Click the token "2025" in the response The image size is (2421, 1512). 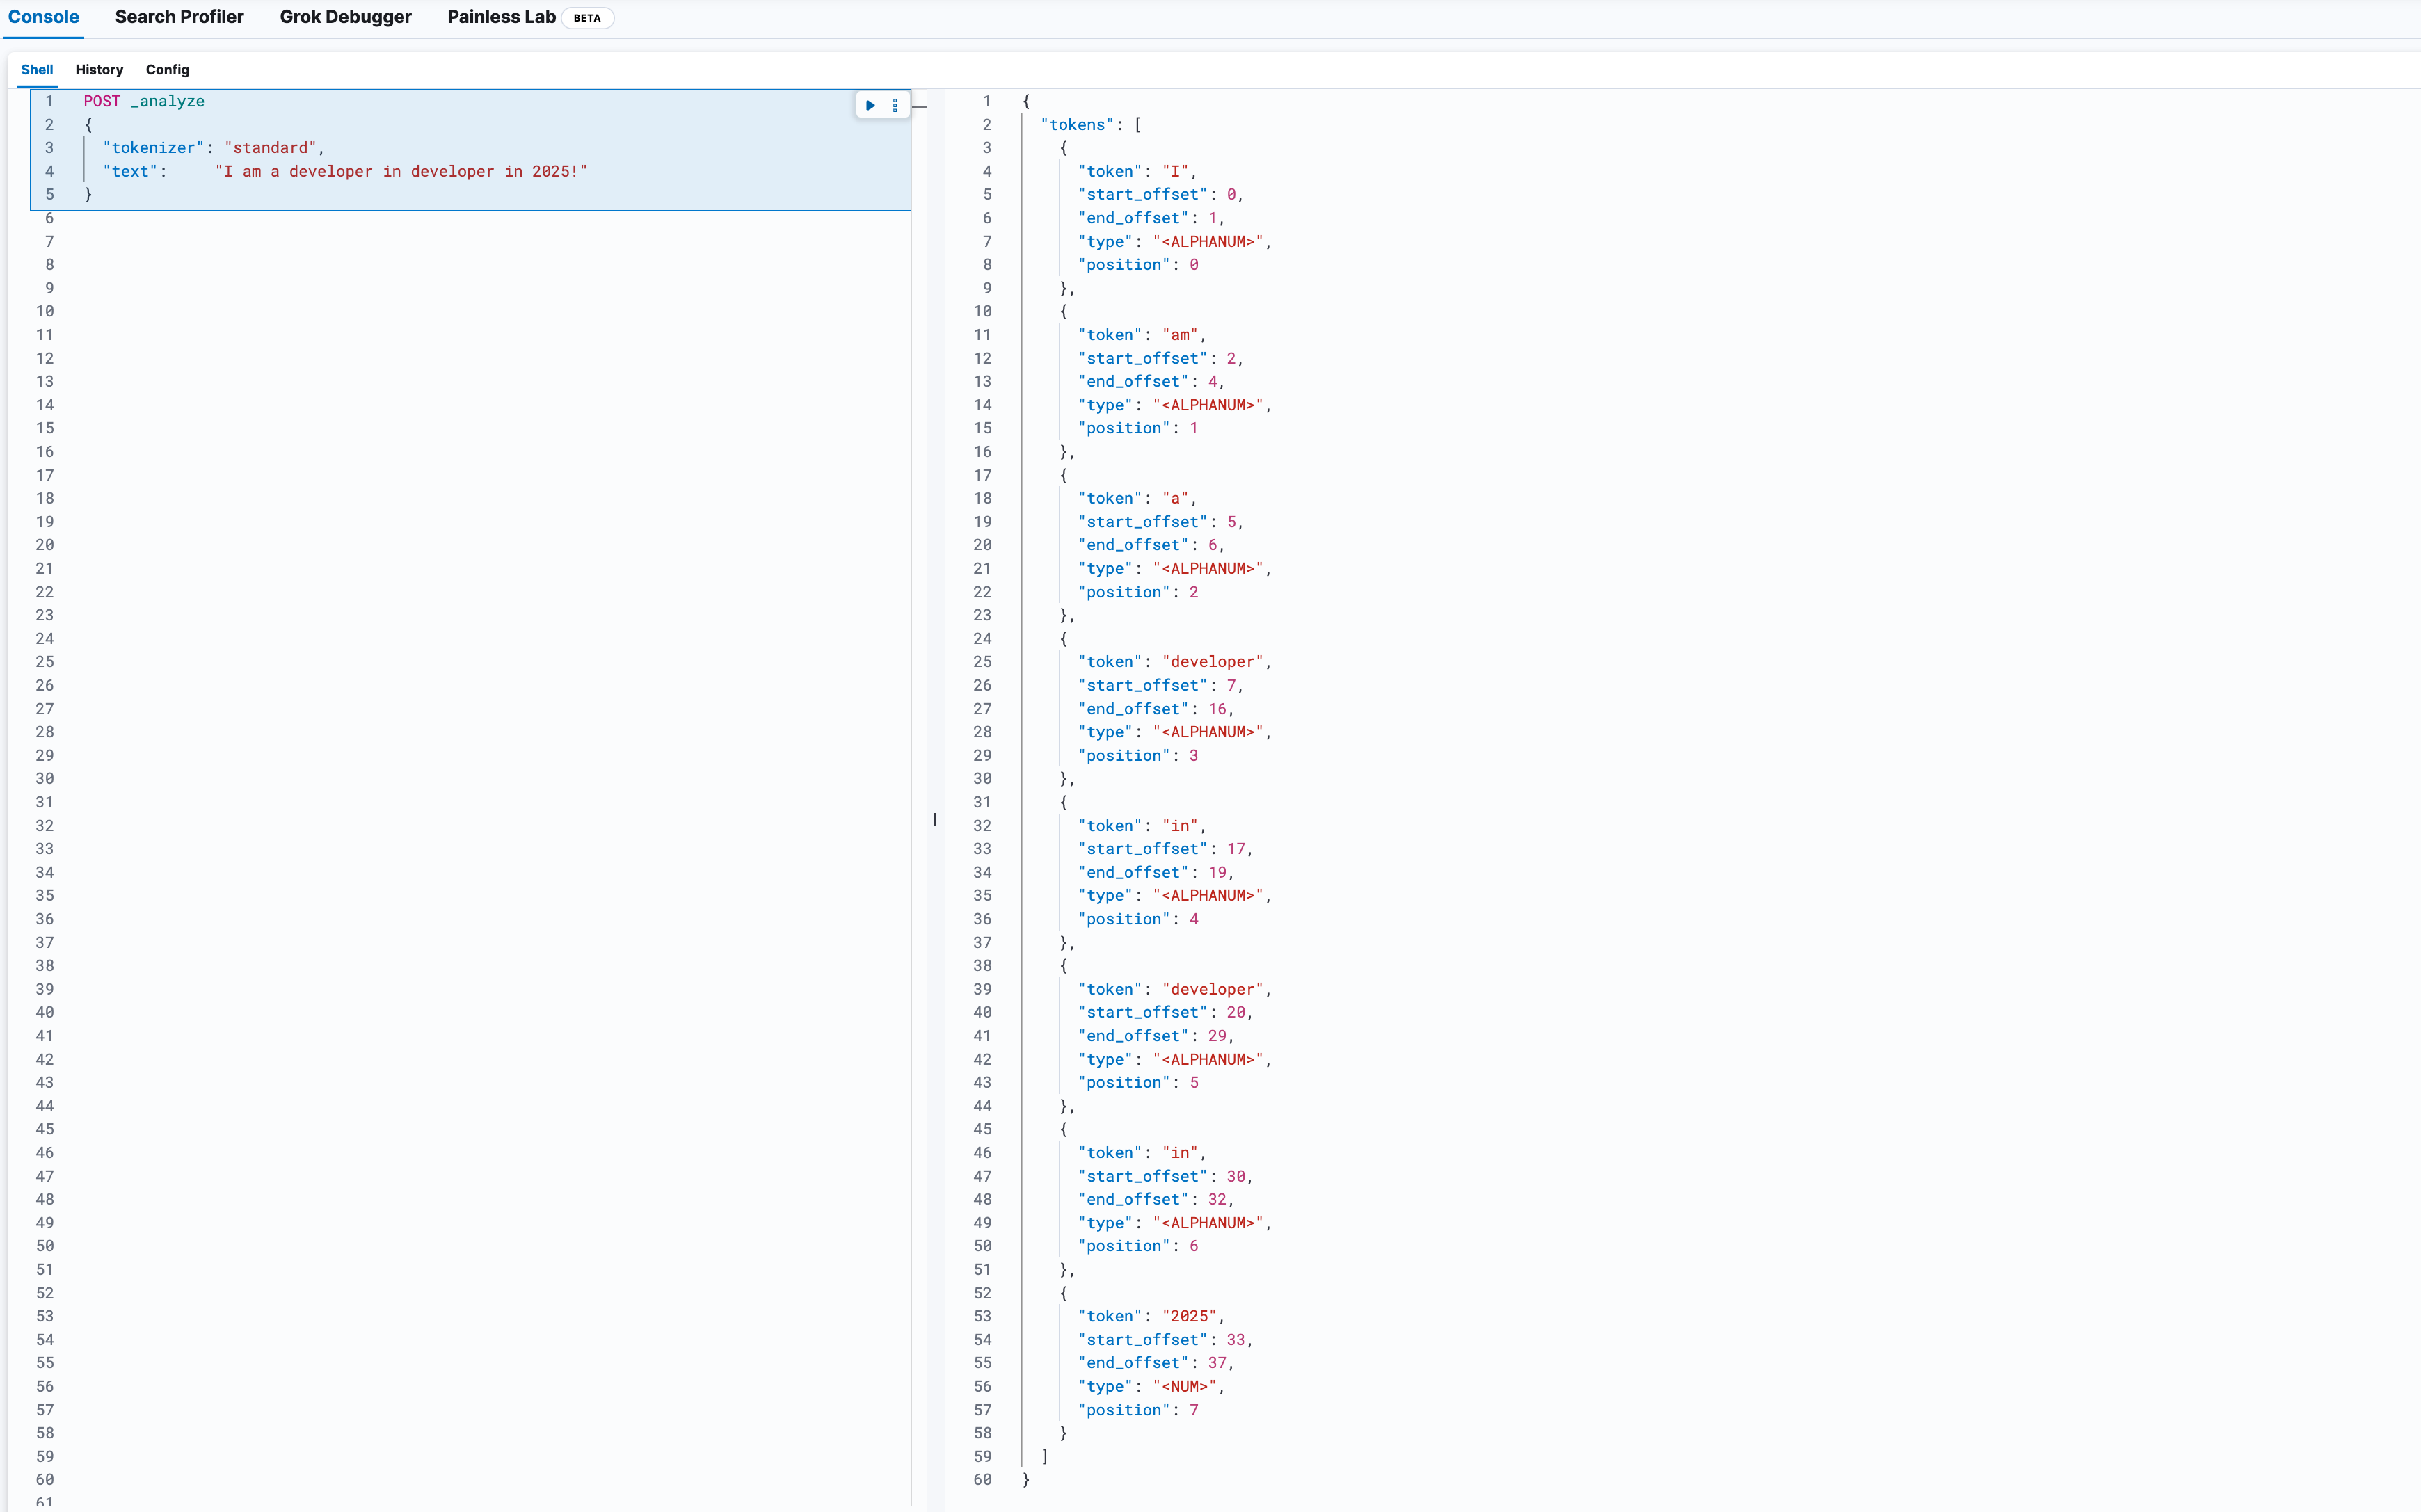click(x=1190, y=1315)
